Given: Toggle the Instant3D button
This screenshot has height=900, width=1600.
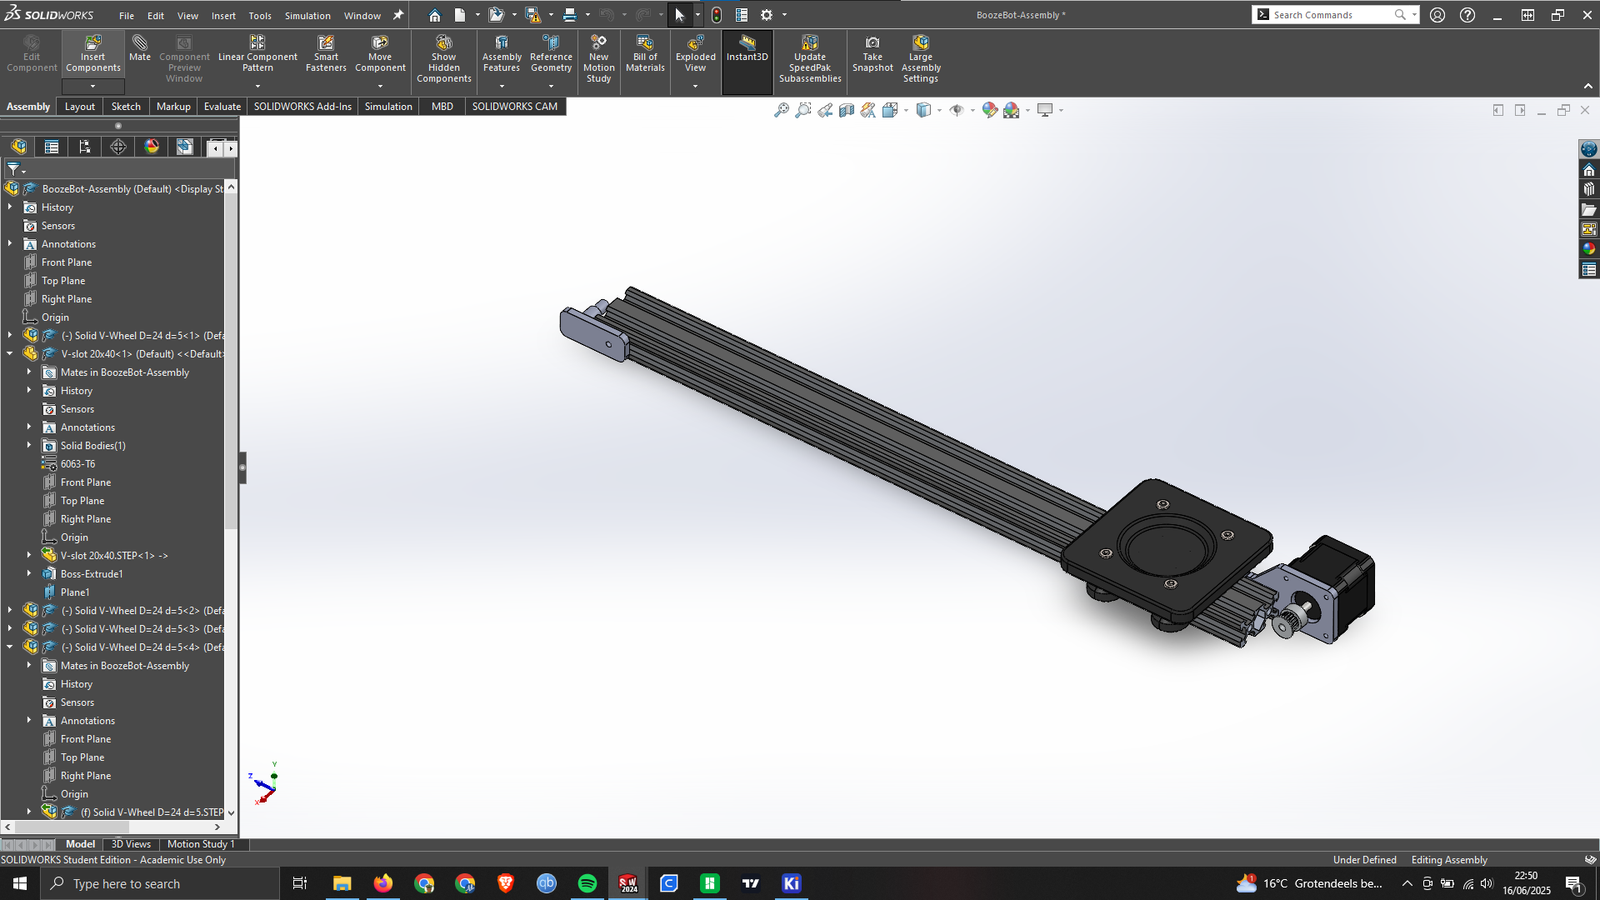Looking at the screenshot, I should [747, 50].
